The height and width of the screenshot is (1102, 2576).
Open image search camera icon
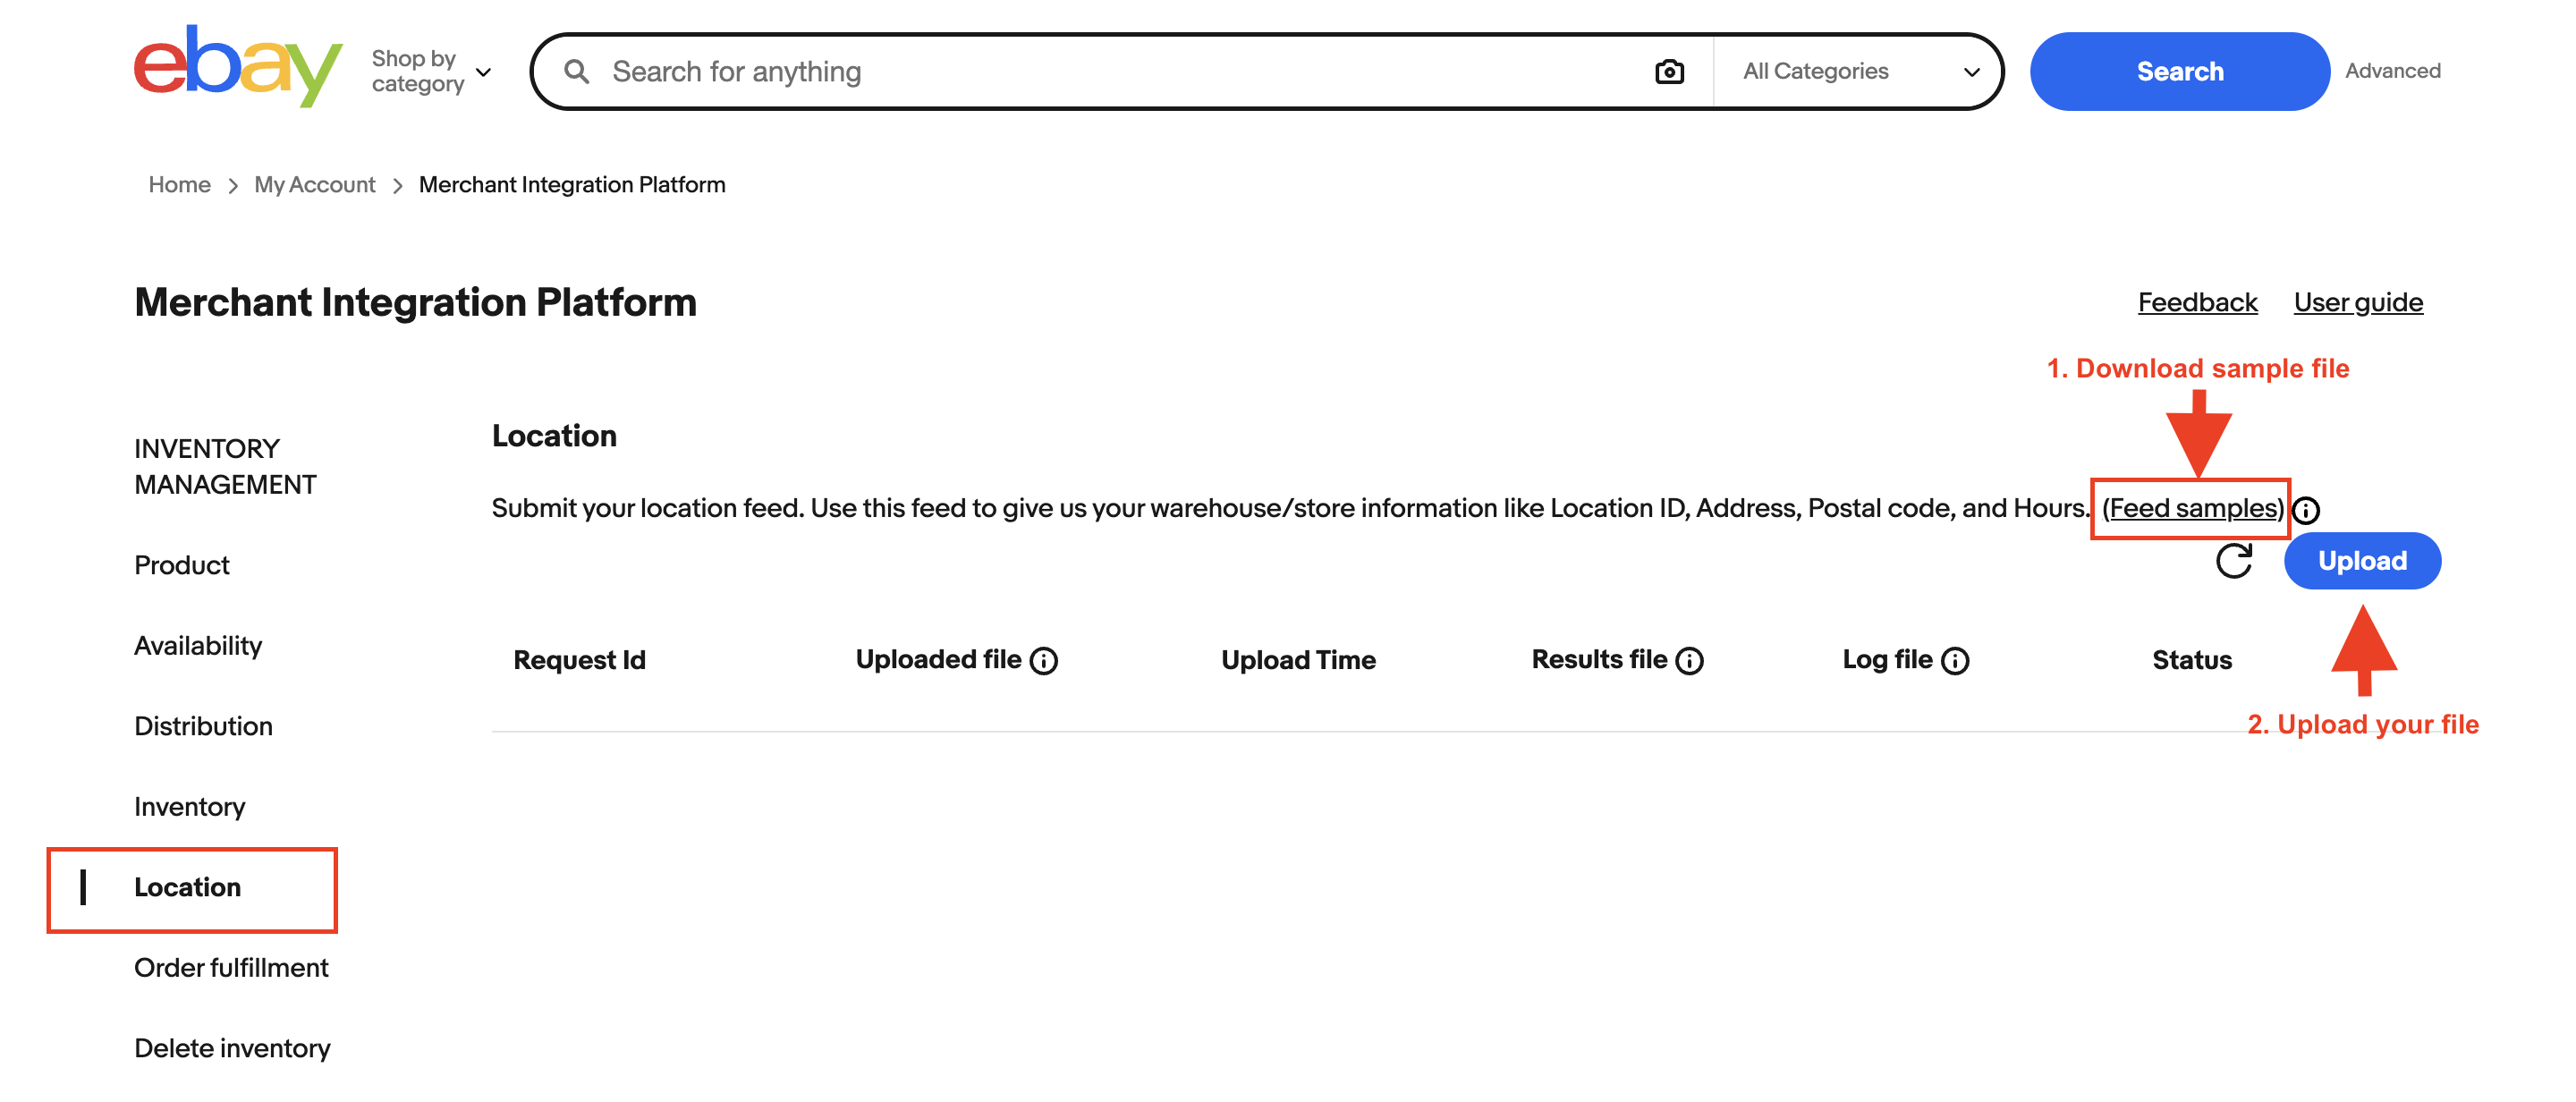1669,72
